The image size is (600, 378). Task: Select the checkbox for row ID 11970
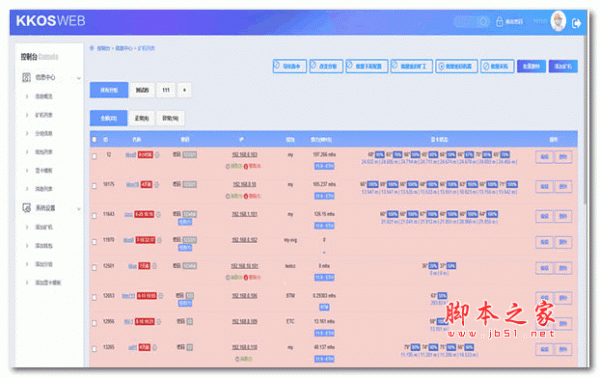(x=94, y=242)
